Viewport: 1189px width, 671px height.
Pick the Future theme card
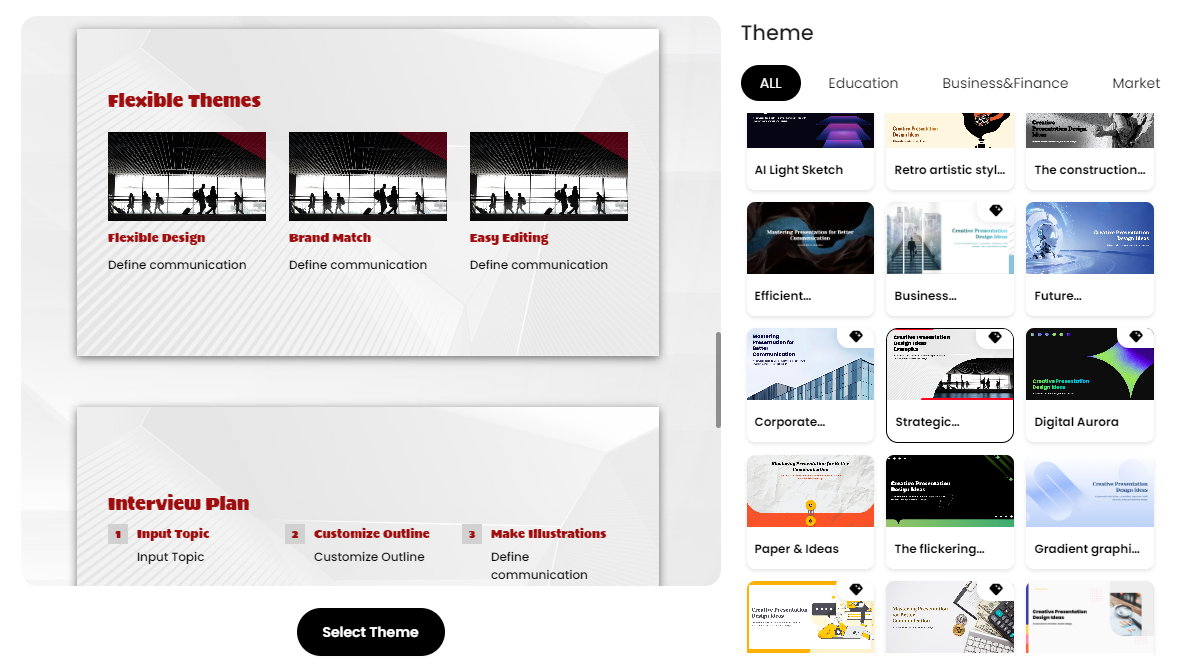pyautogui.click(x=1090, y=259)
